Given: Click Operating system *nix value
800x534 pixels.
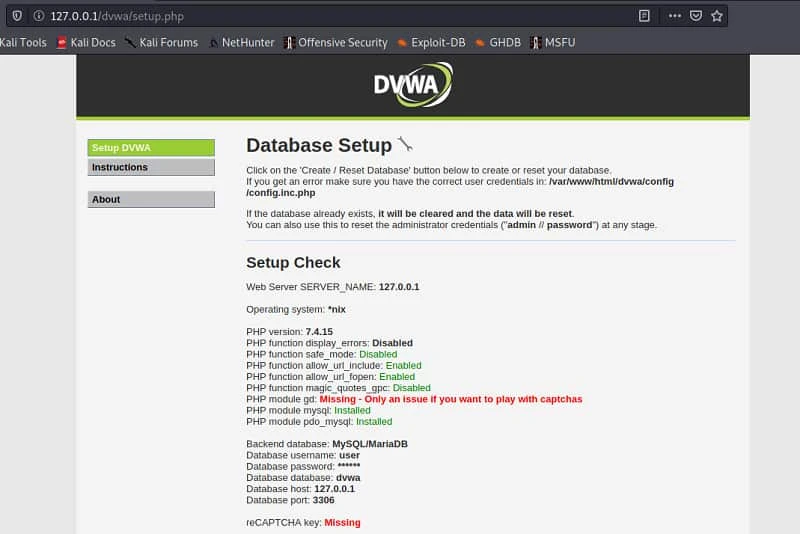Looking at the screenshot, I should pos(337,309).
